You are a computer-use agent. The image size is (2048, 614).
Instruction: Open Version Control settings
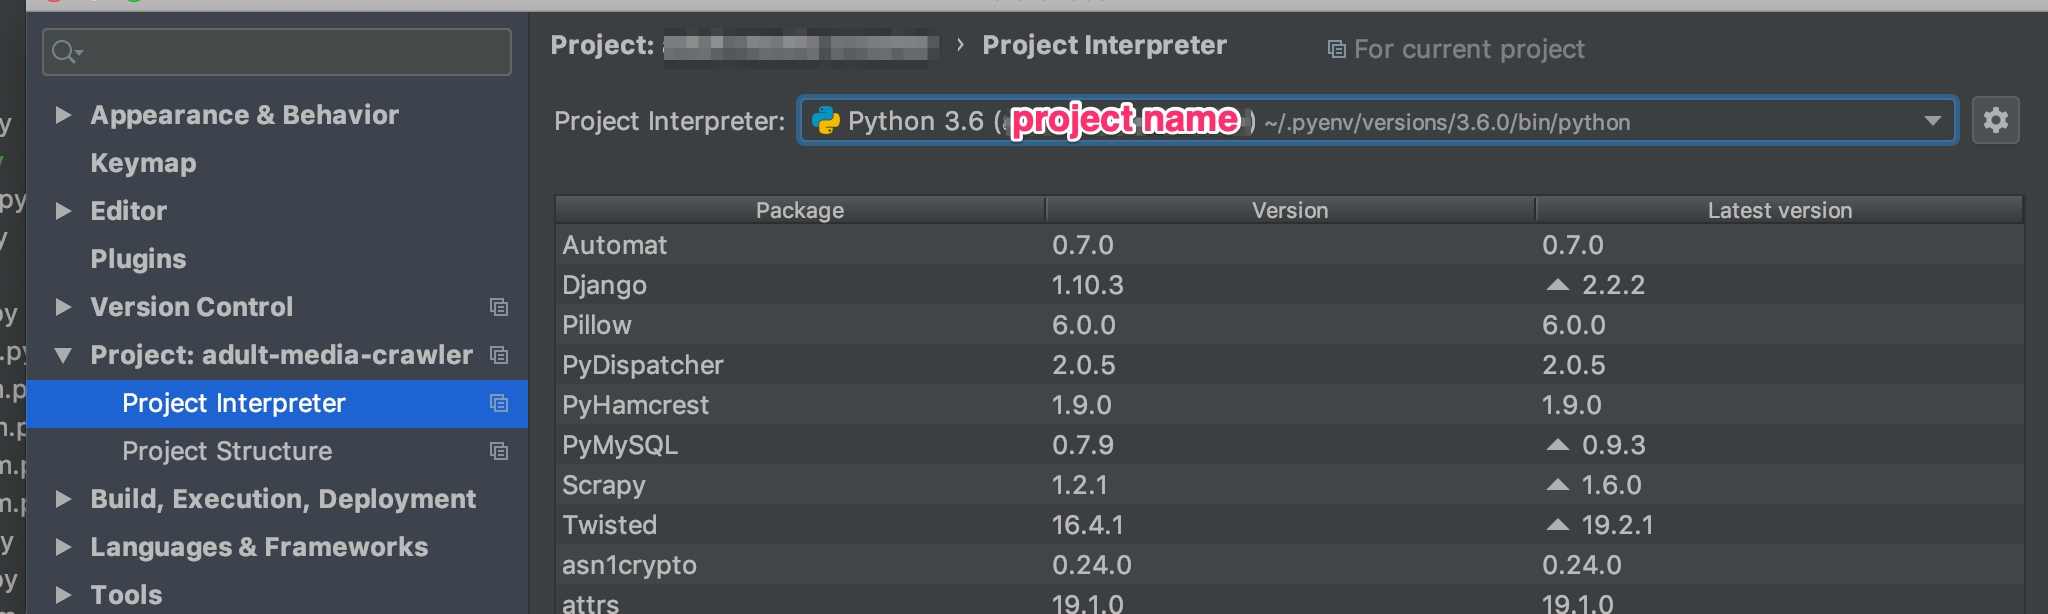pos(191,307)
